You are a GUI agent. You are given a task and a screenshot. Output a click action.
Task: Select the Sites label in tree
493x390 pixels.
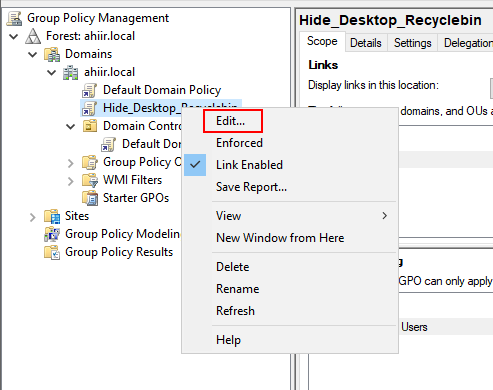coord(77,216)
